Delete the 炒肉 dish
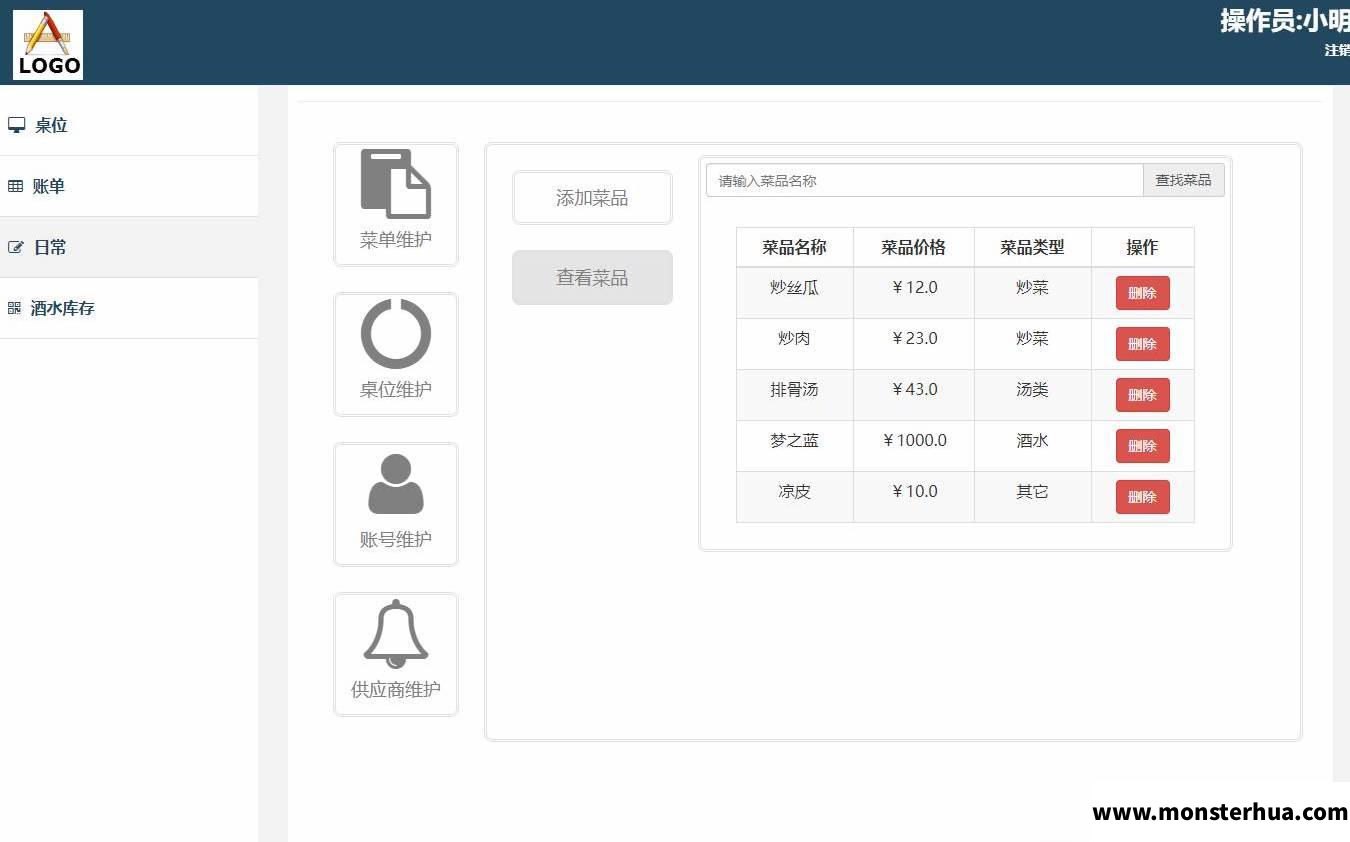Image resolution: width=1350 pixels, height=842 pixels. [1142, 344]
